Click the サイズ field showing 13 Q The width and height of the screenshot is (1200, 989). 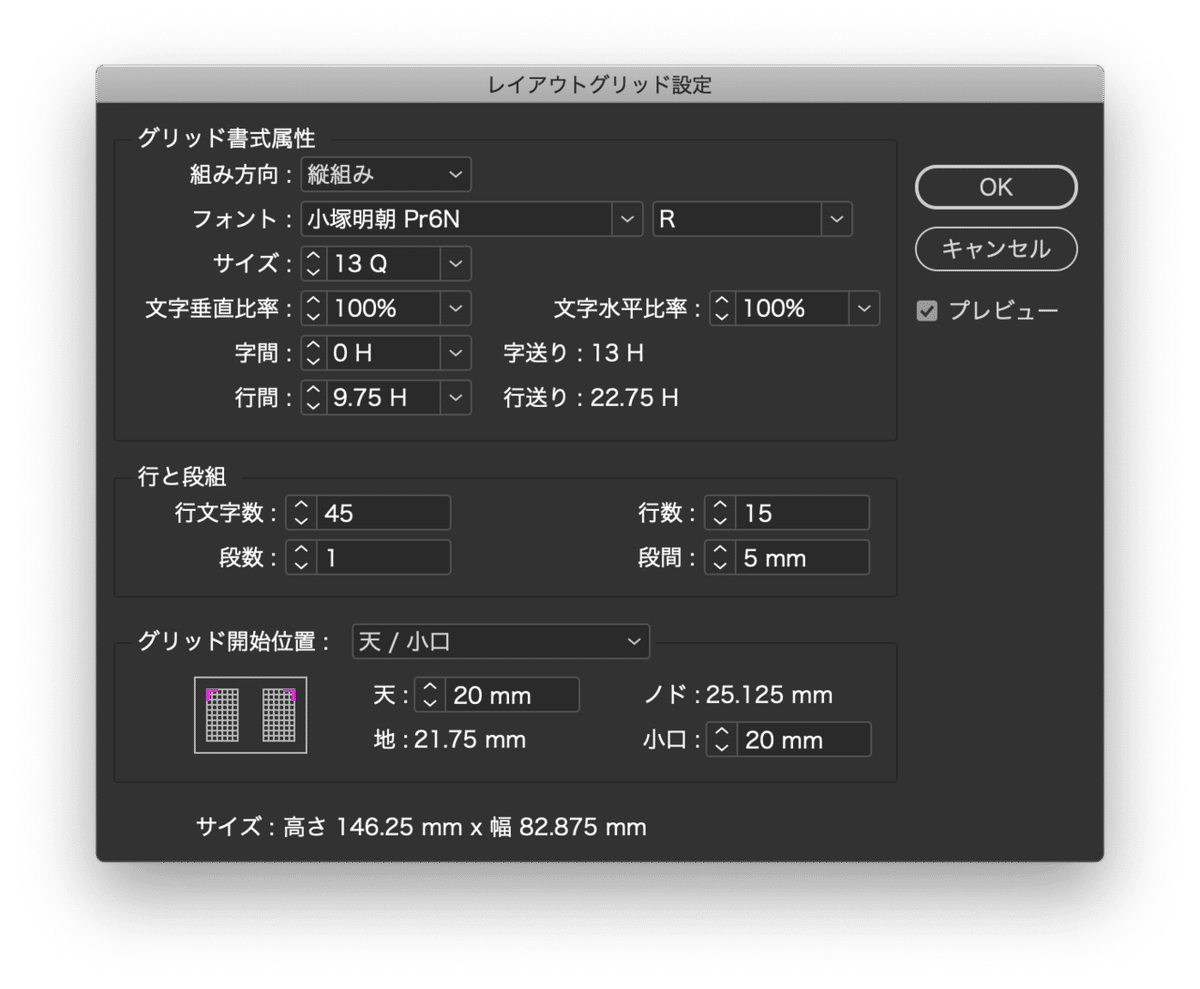click(x=383, y=264)
